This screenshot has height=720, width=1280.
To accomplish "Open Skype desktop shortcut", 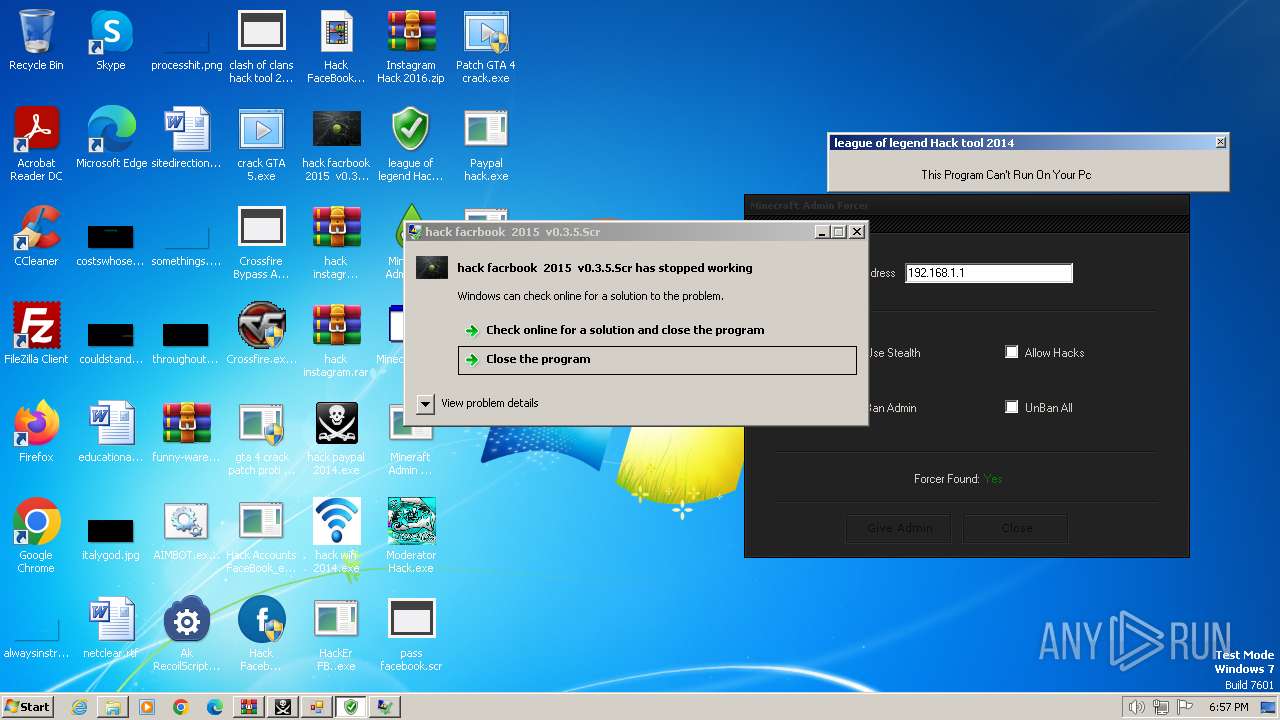I will [x=110, y=40].
